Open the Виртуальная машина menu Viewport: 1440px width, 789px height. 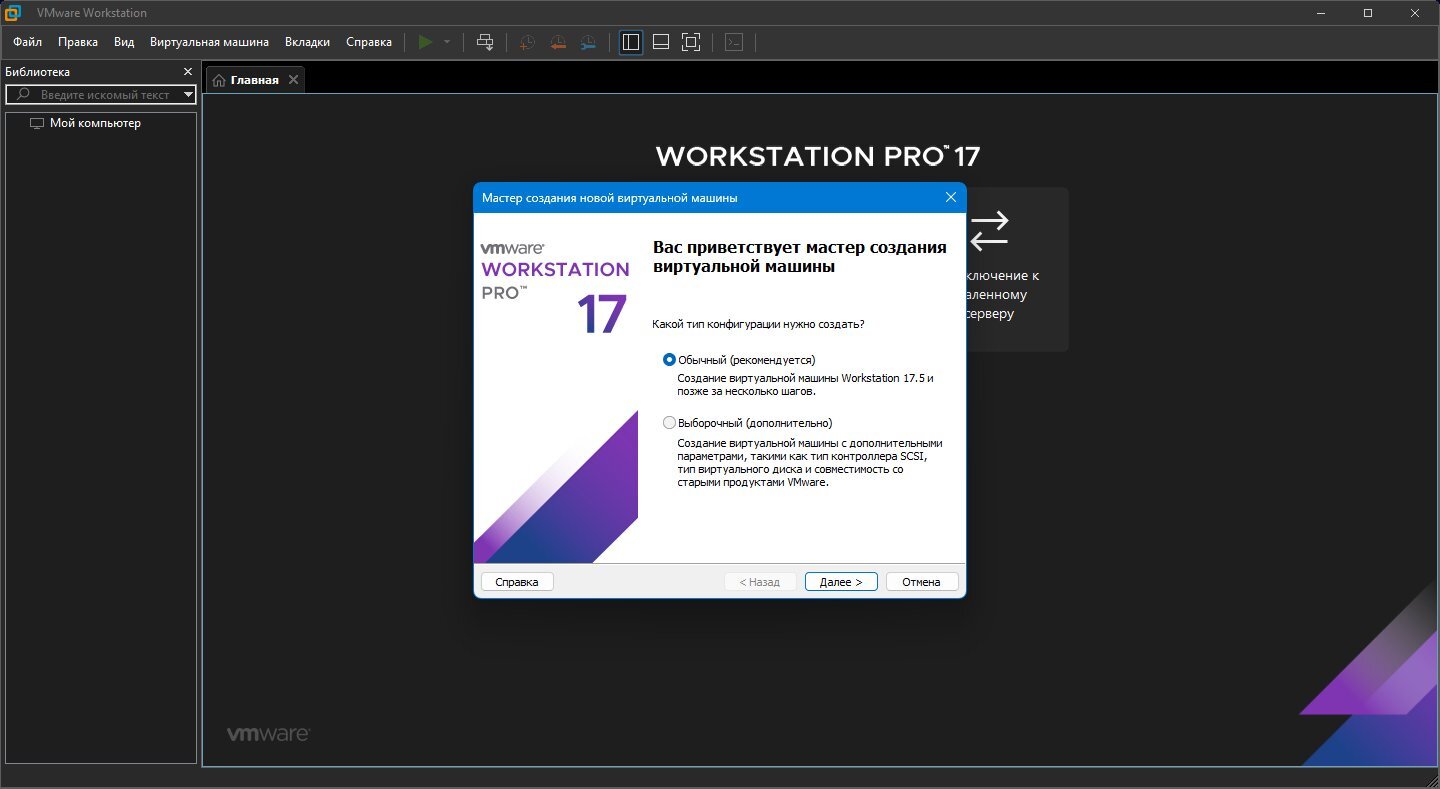[x=209, y=42]
